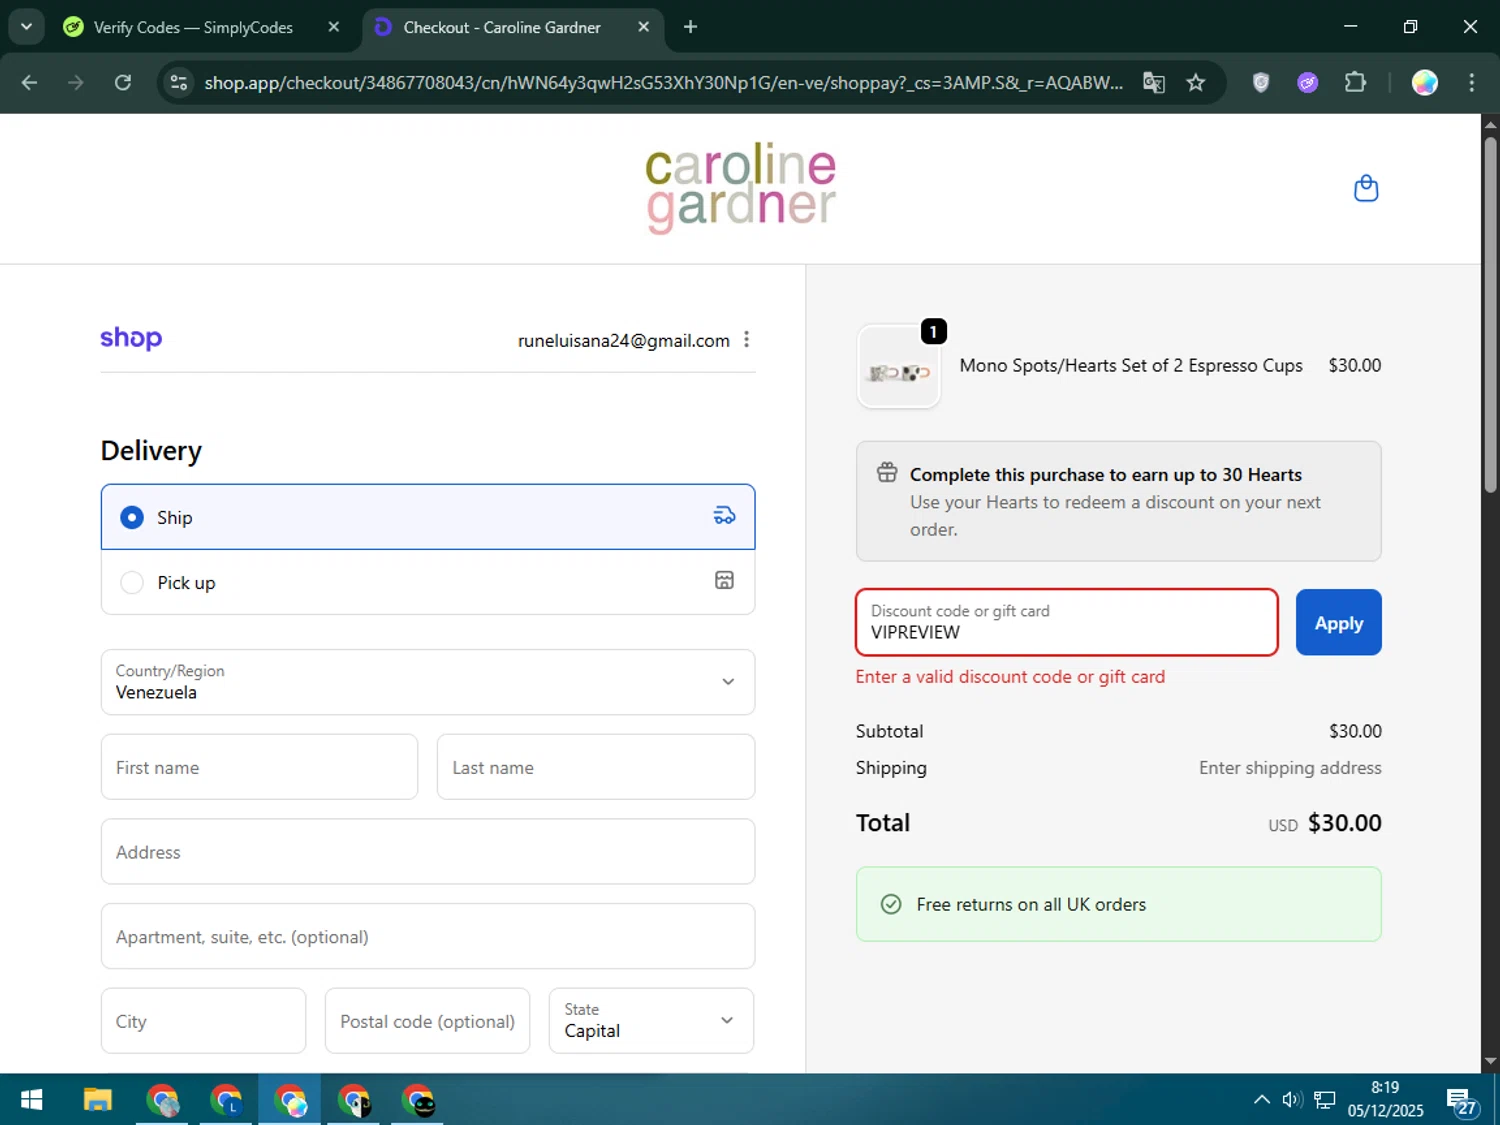Click the Total $30.00 amount
This screenshot has height=1125, width=1500.
click(x=1345, y=823)
